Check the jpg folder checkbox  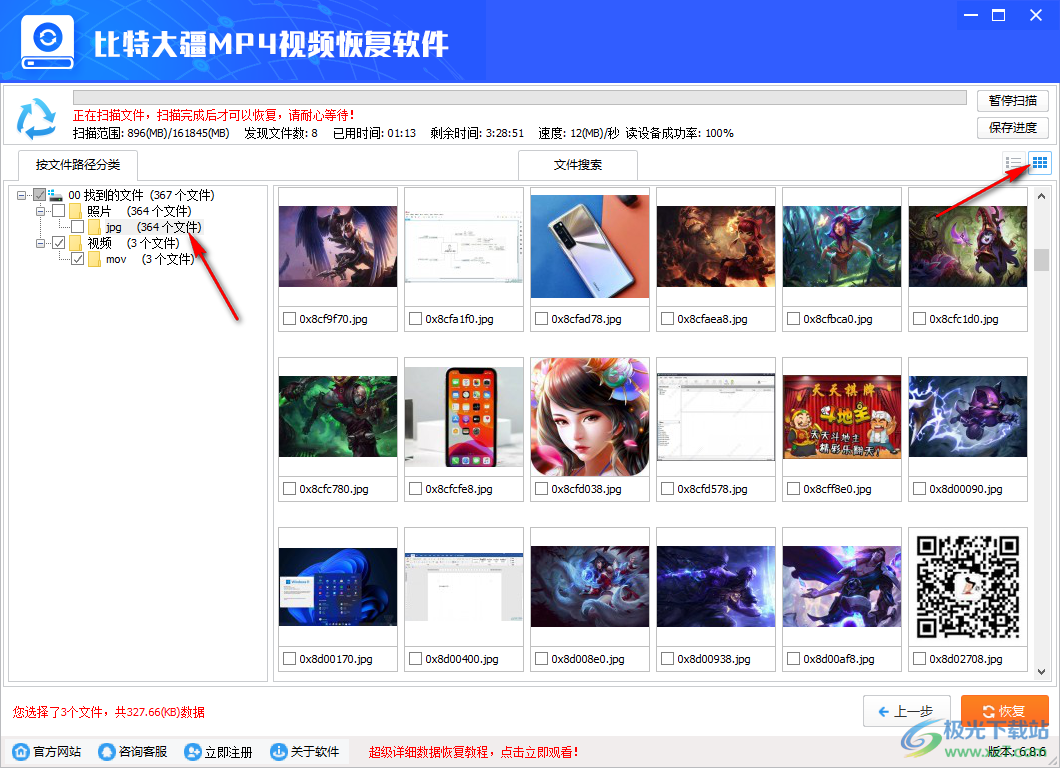coord(78,227)
